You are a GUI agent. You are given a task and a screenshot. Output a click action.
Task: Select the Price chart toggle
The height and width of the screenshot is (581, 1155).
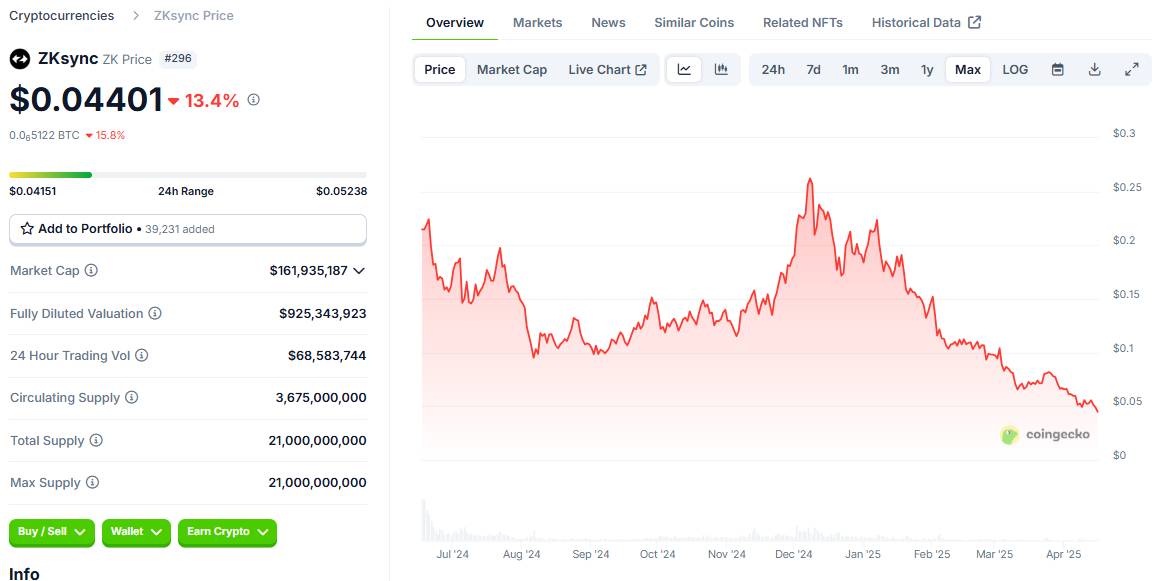click(440, 69)
